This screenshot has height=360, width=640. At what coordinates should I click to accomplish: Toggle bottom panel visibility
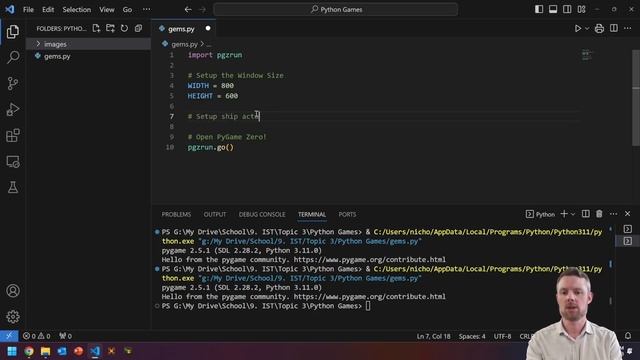[553, 9]
